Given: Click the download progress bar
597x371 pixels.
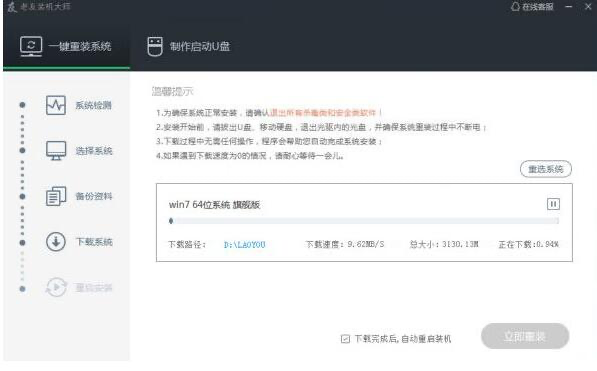Looking at the screenshot, I should tap(364, 221).
